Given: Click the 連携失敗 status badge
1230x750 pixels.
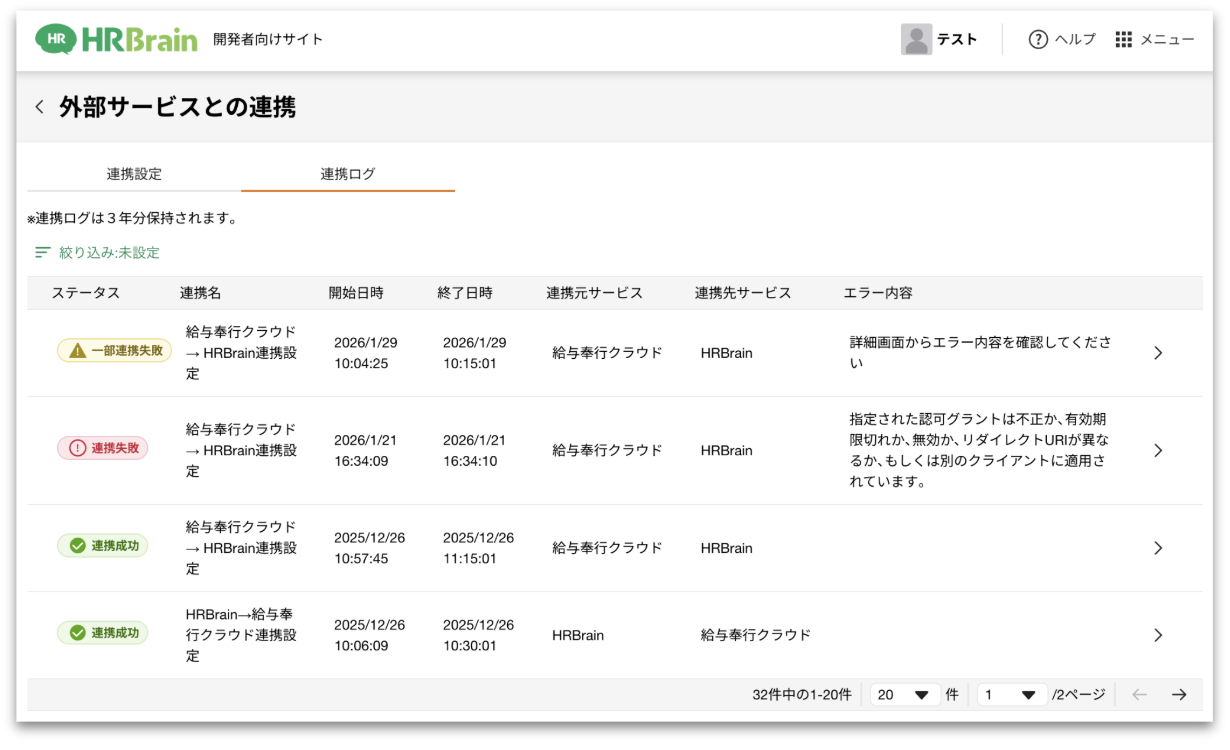Looking at the screenshot, I should click(x=102, y=449).
